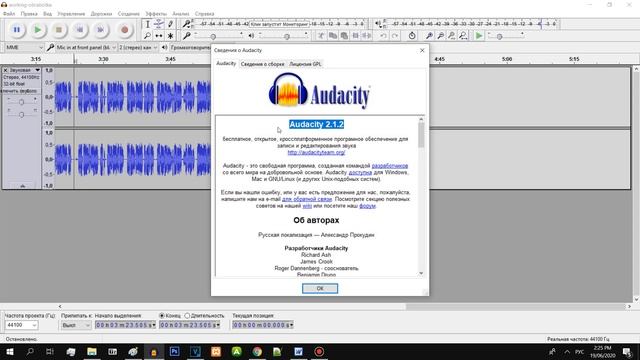Open the current position time format arrow
The height and width of the screenshot is (360, 640).
(291, 325)
